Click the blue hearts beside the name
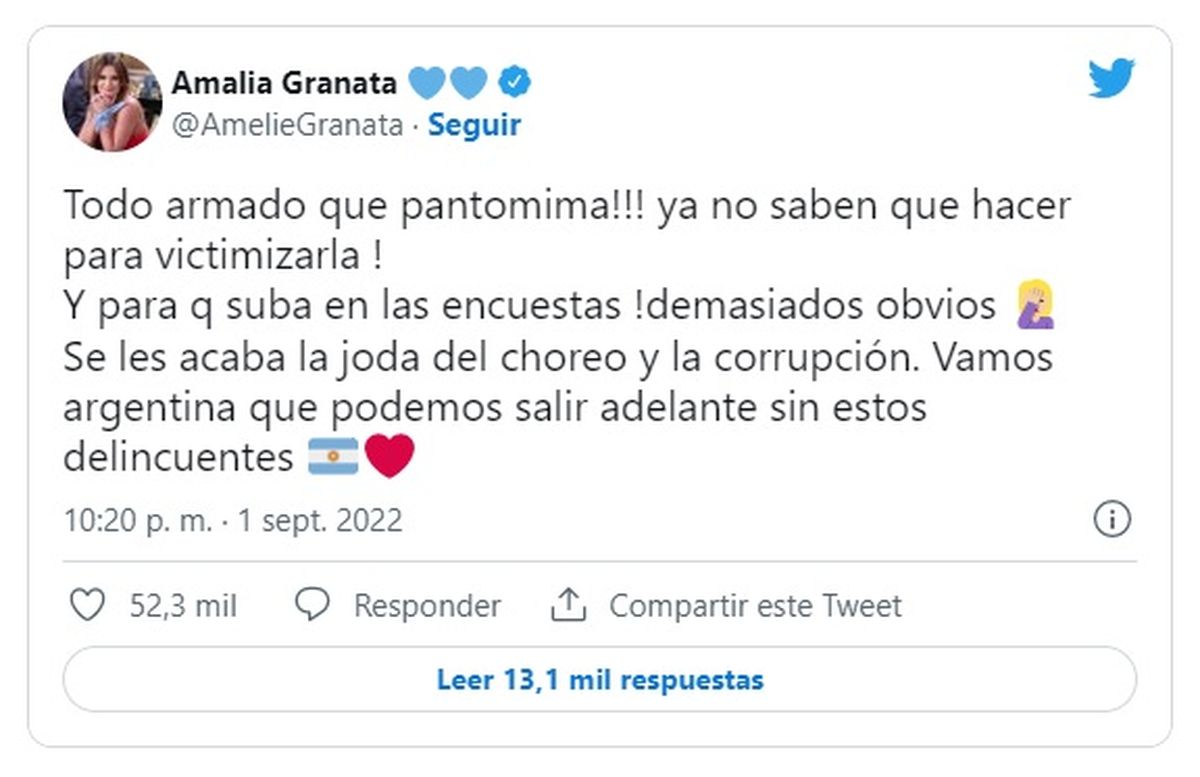 click(447, 82)
